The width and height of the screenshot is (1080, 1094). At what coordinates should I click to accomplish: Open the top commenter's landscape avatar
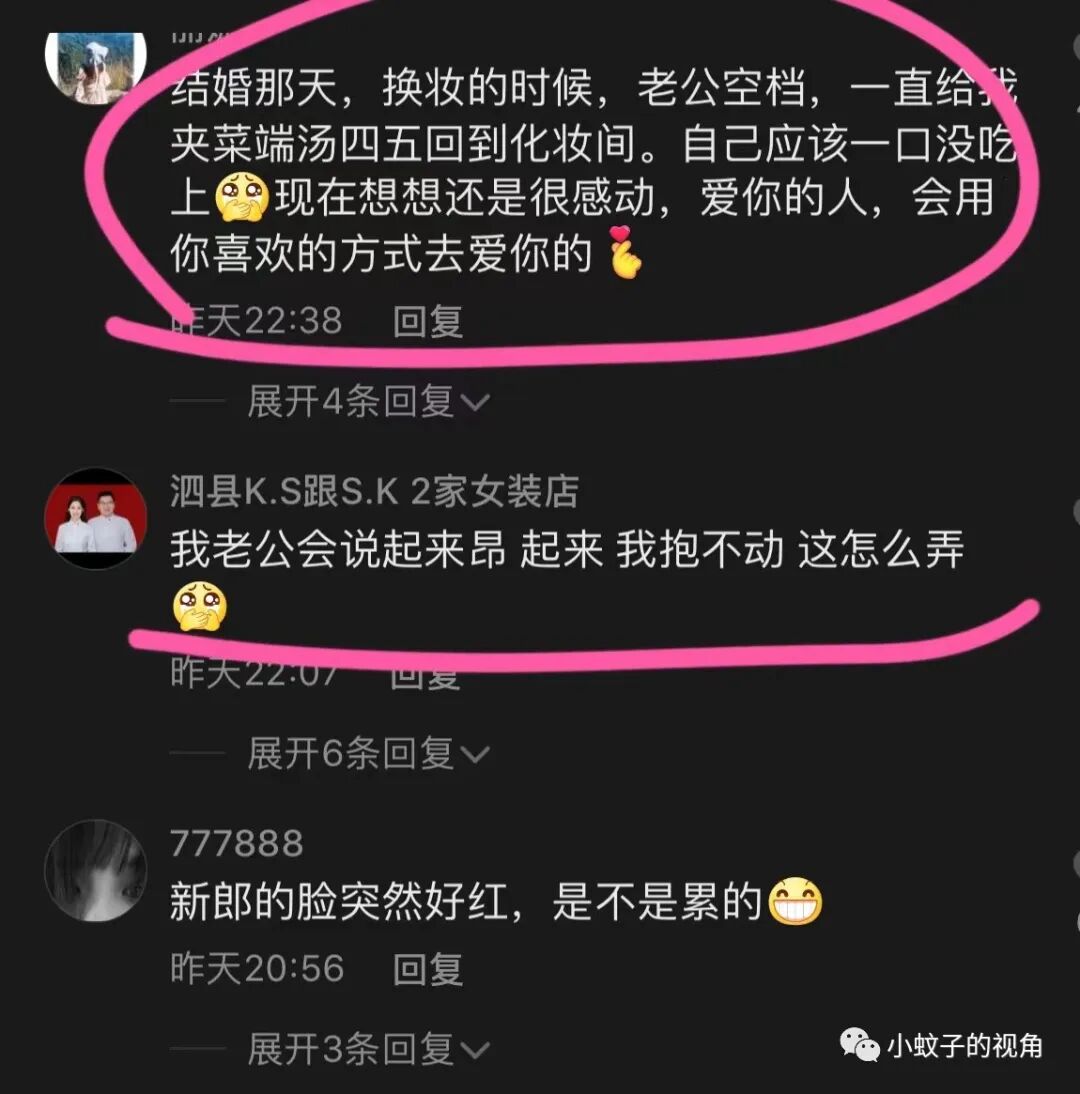point(96,68)
